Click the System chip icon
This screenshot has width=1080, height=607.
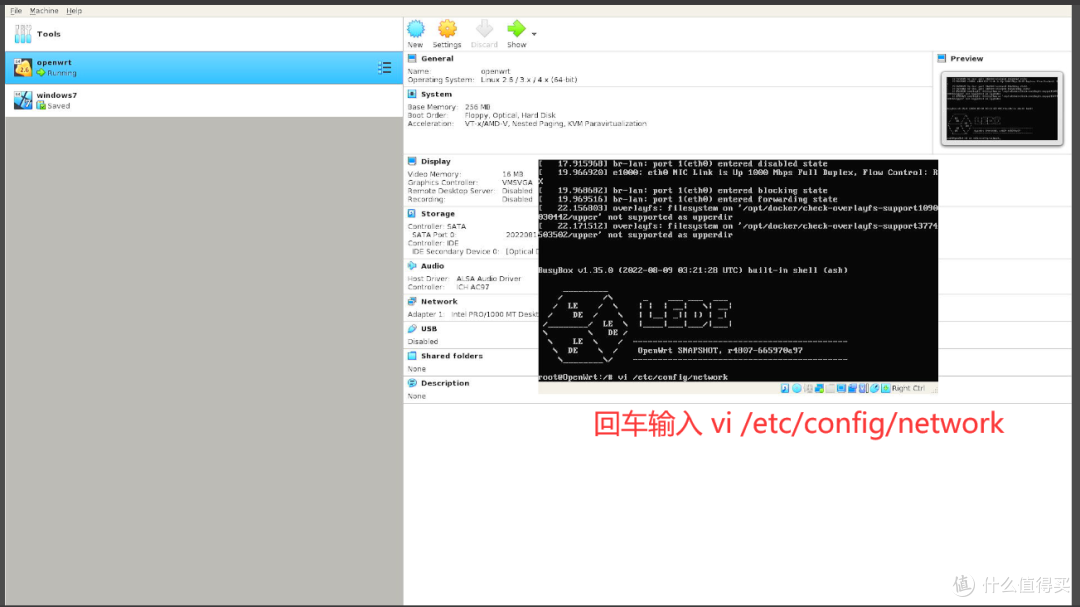point(412,94)
